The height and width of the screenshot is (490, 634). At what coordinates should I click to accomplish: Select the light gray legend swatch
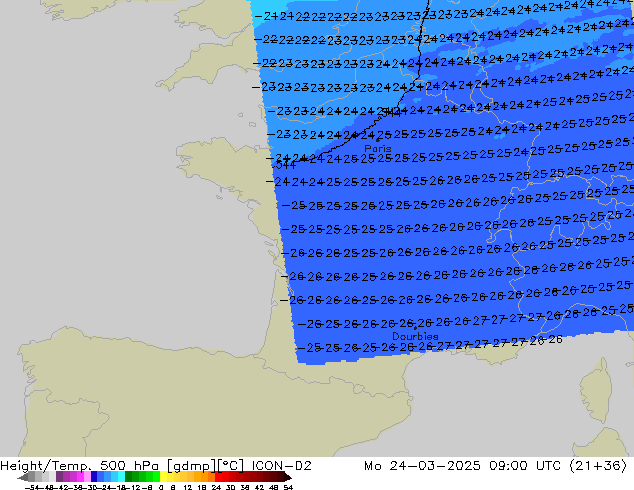[53, 477]
